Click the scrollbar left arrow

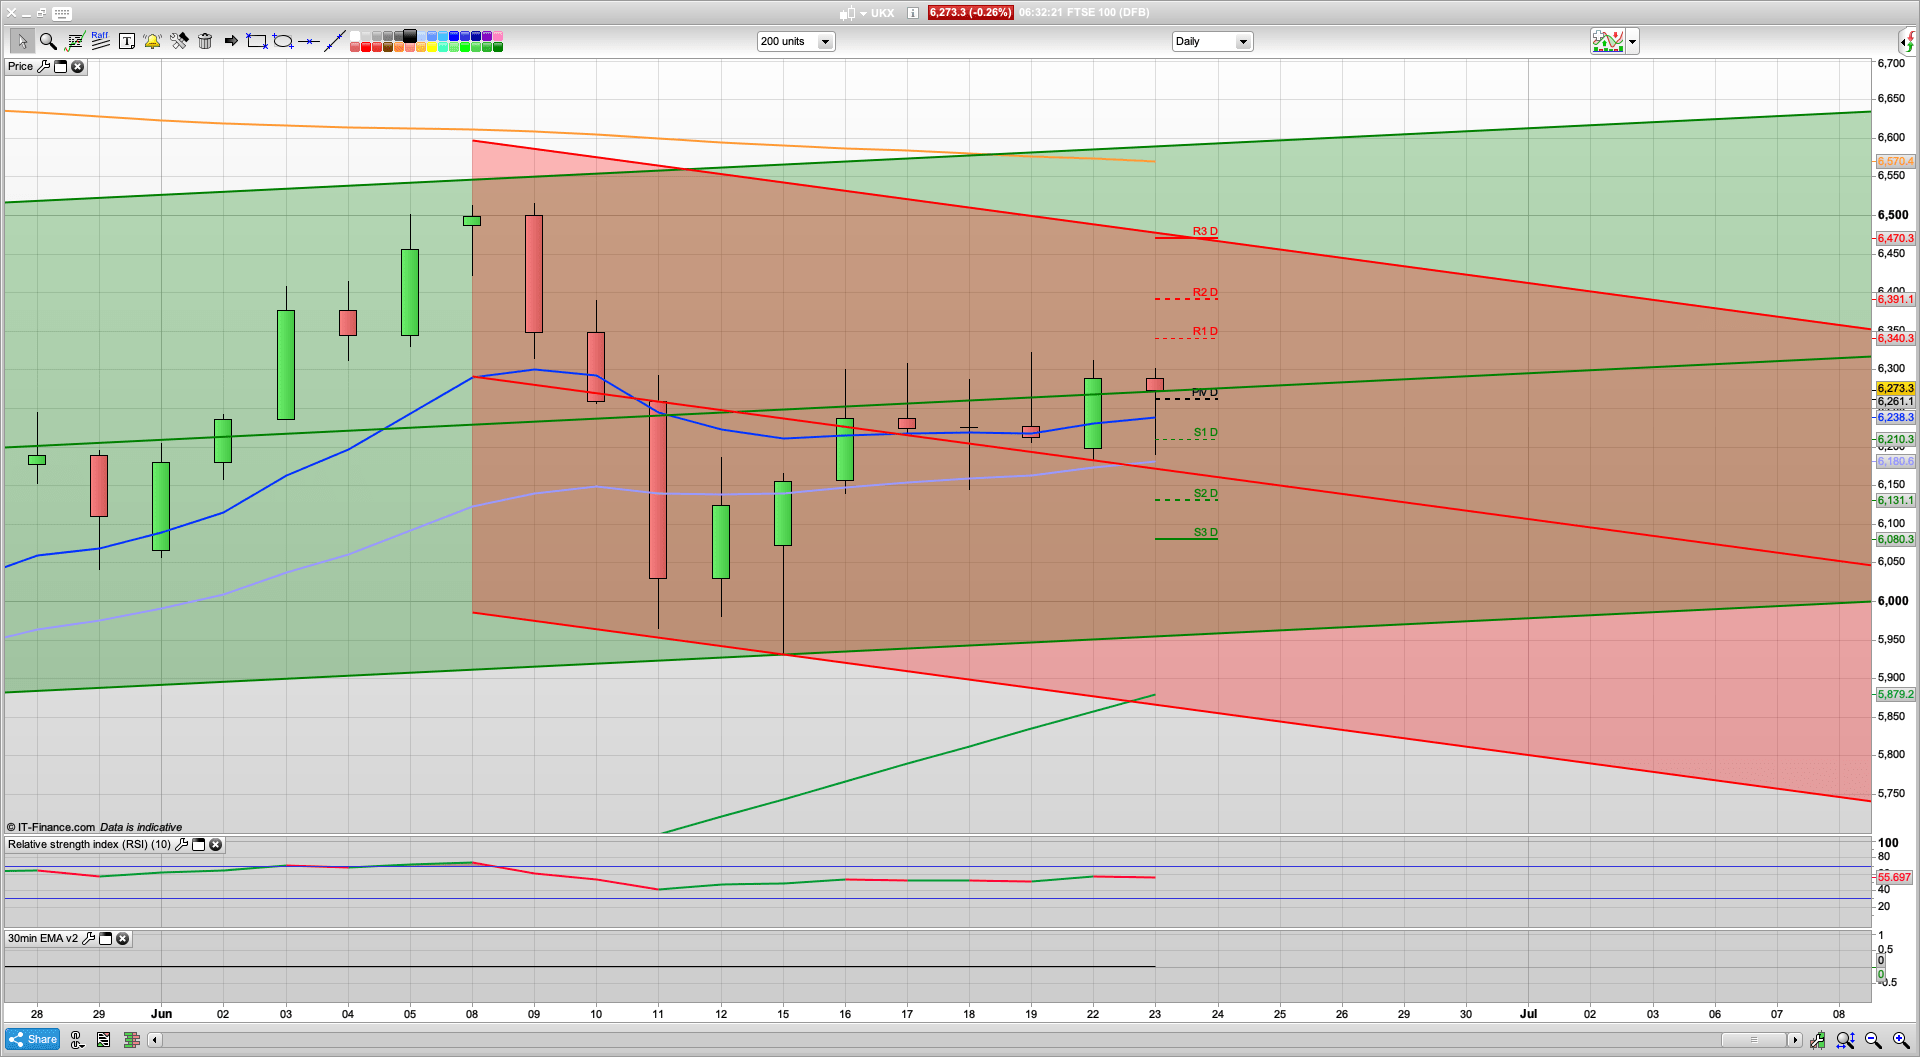coord(154,1040)
